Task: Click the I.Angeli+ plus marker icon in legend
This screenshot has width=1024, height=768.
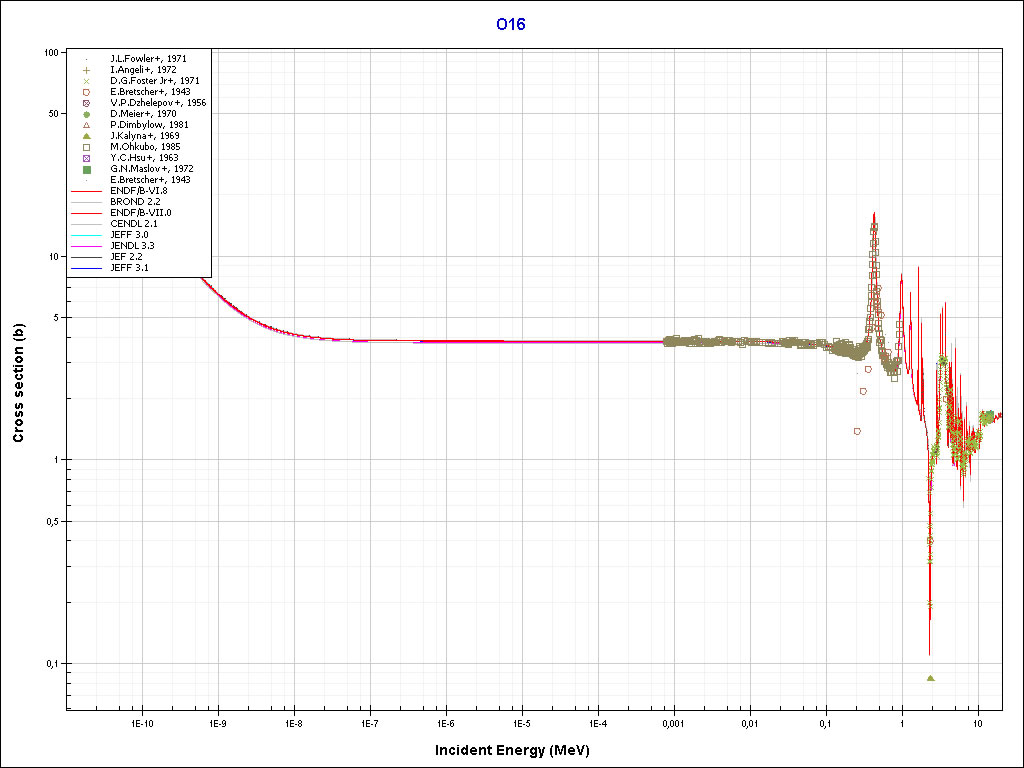Action: [87, 70]
